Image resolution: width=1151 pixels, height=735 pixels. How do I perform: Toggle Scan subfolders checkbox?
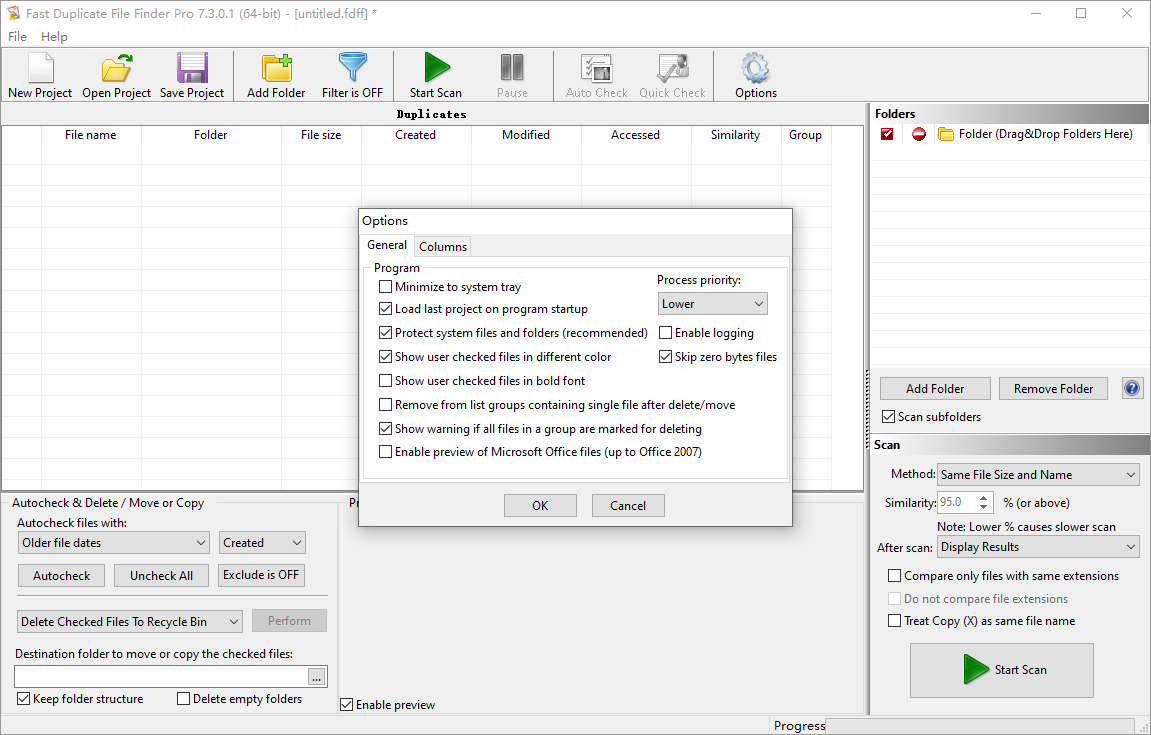click(888, 416)
